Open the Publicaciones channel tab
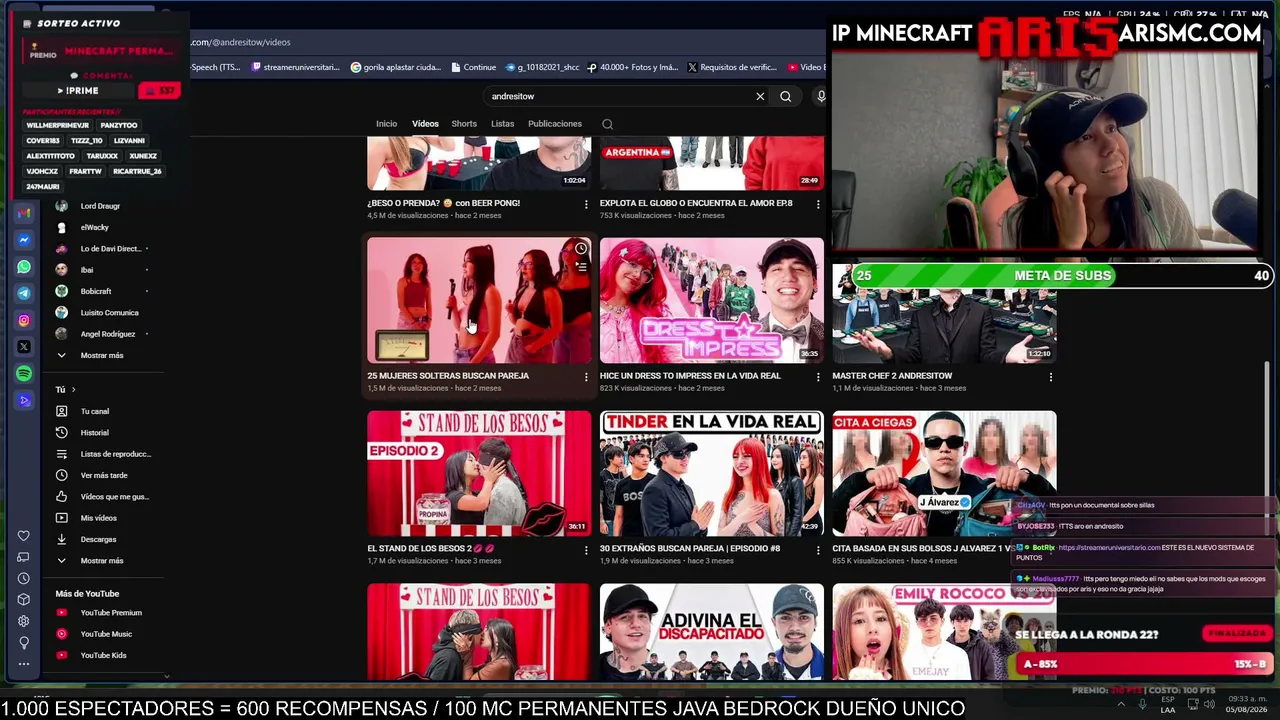 coord(555,124)
